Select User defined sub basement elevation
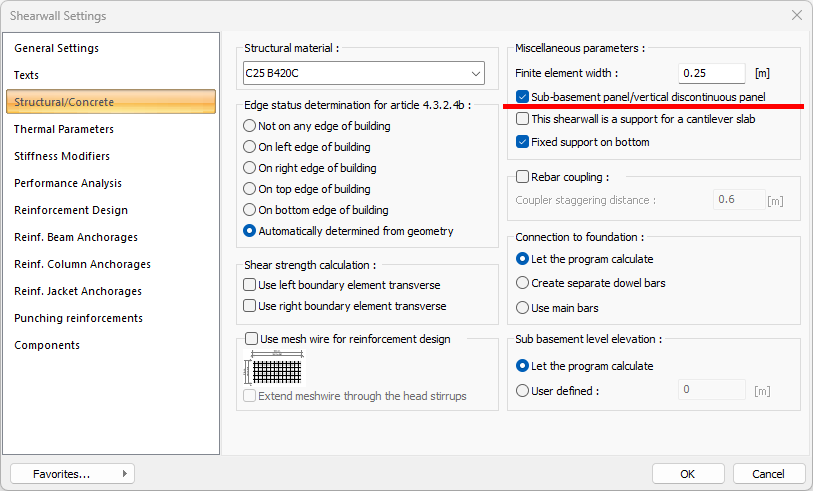The width and height of the screenshot is (813, 491). pyautogui.click(x=523, y=391)
